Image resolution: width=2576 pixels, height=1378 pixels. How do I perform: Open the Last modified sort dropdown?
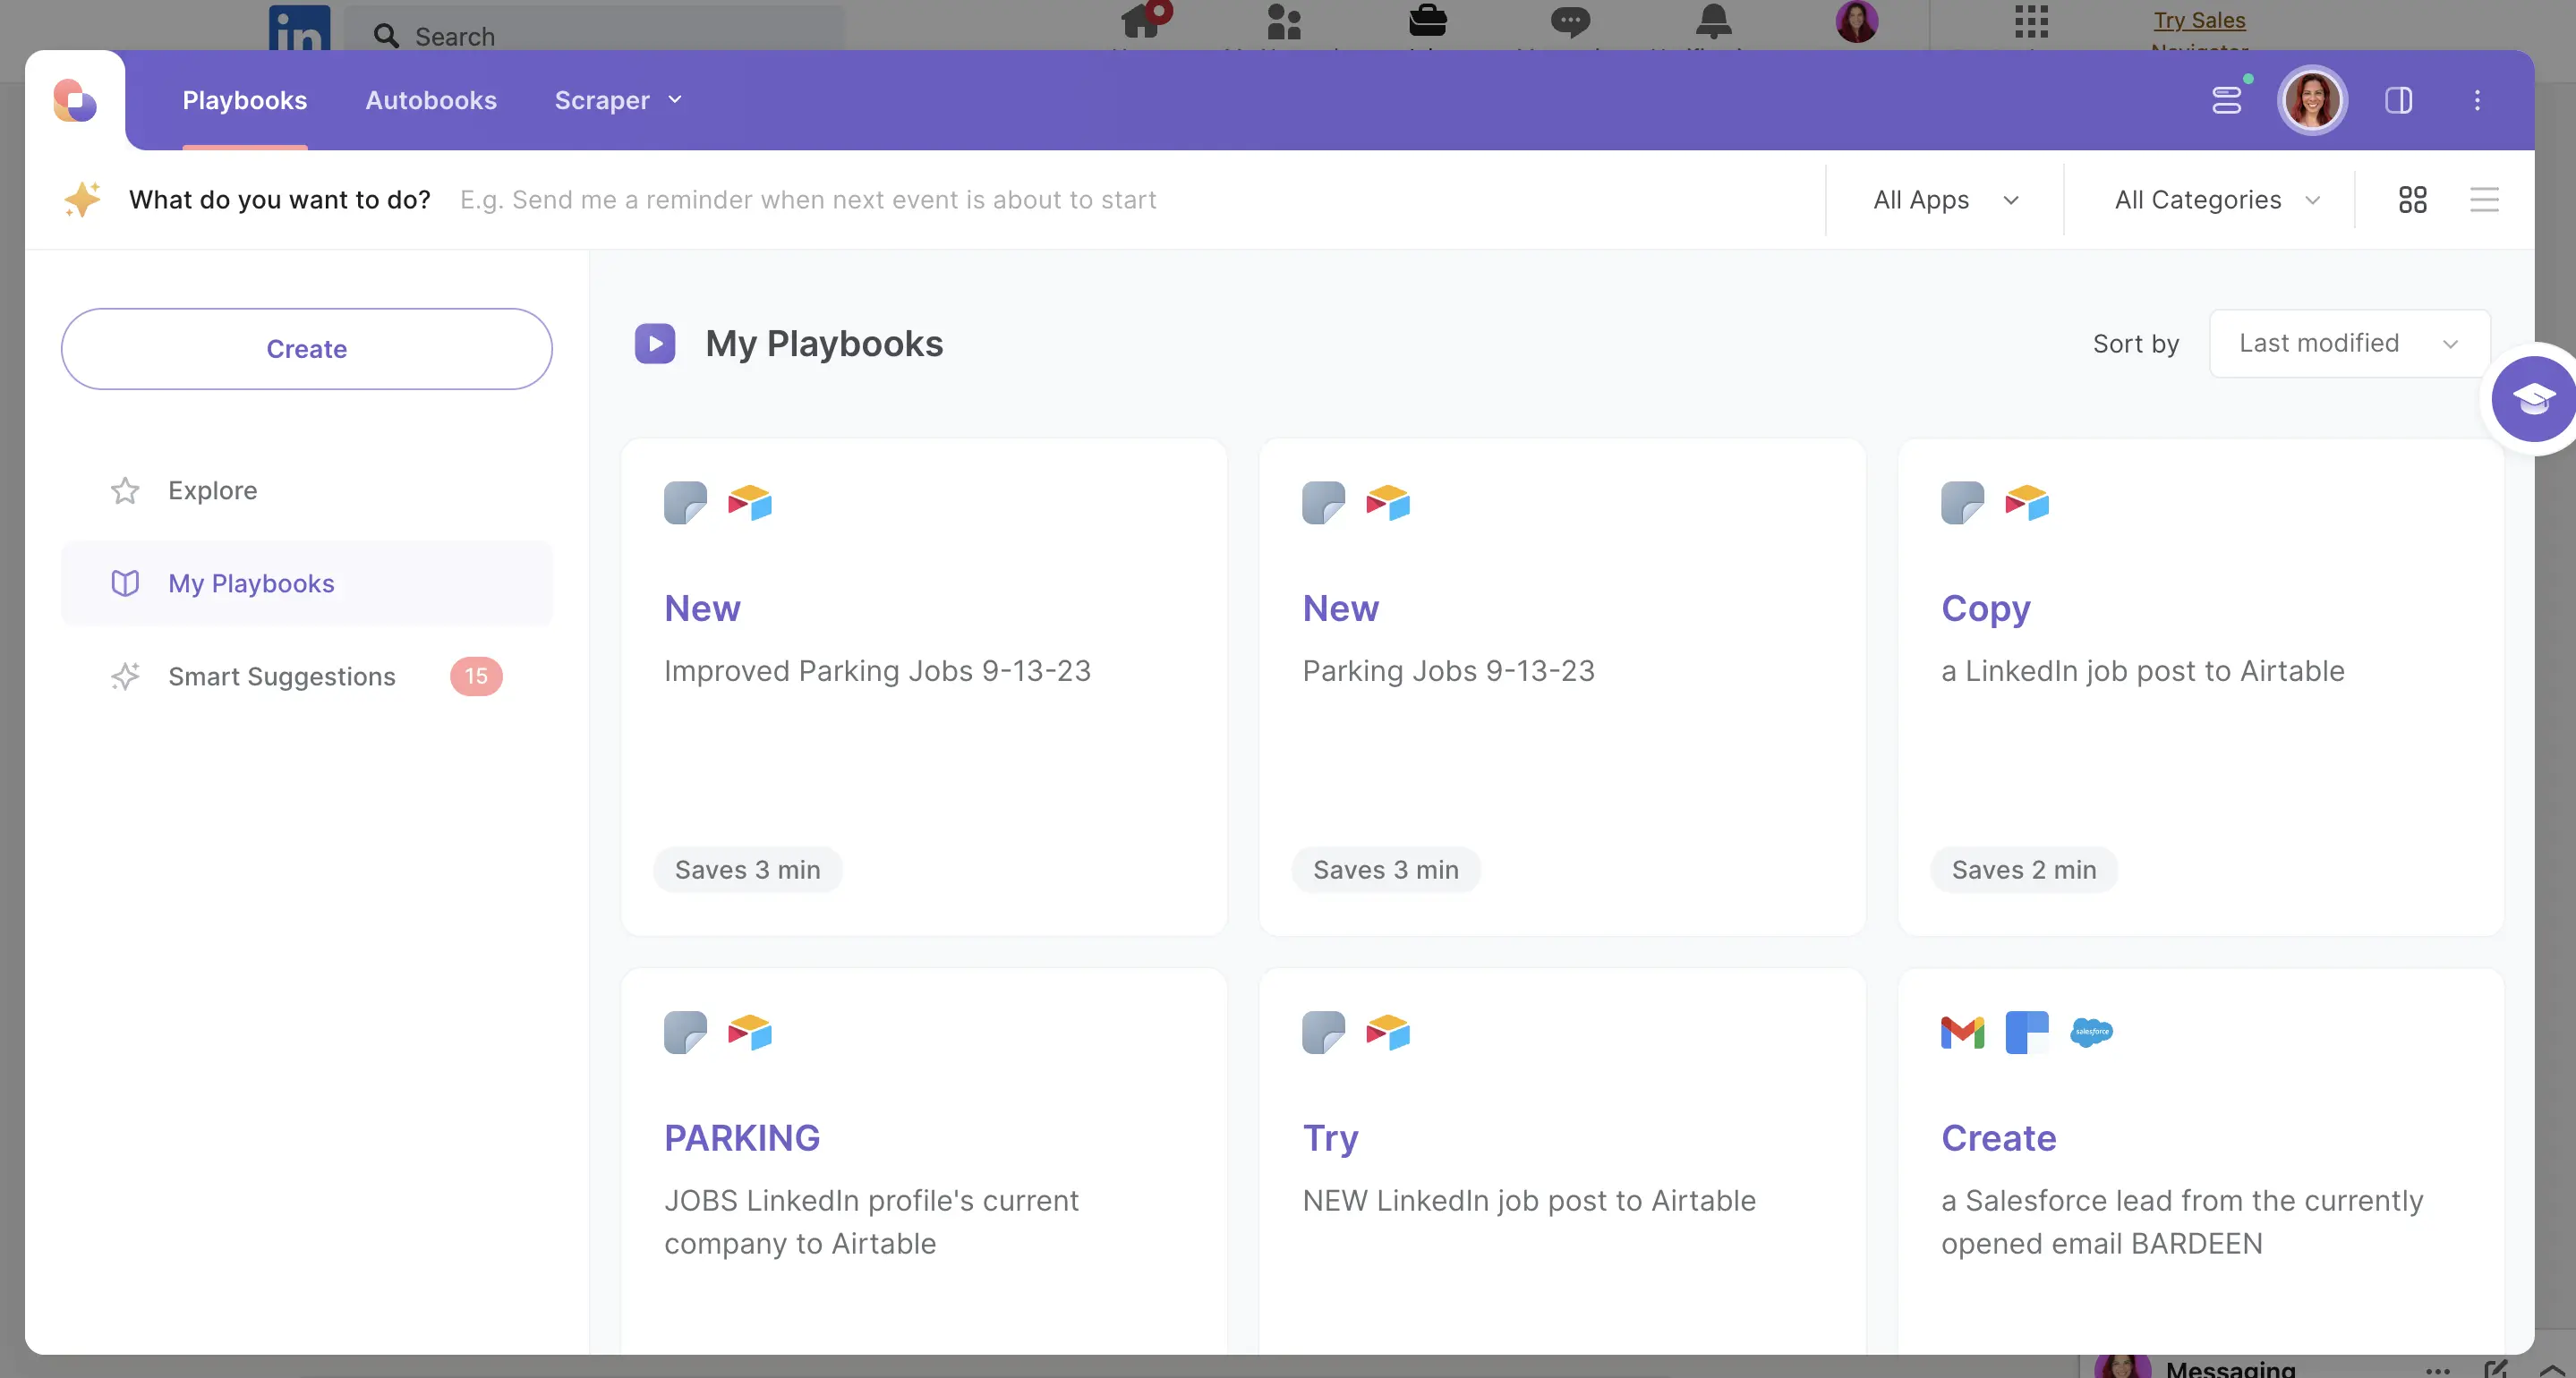click(2348, 343)
